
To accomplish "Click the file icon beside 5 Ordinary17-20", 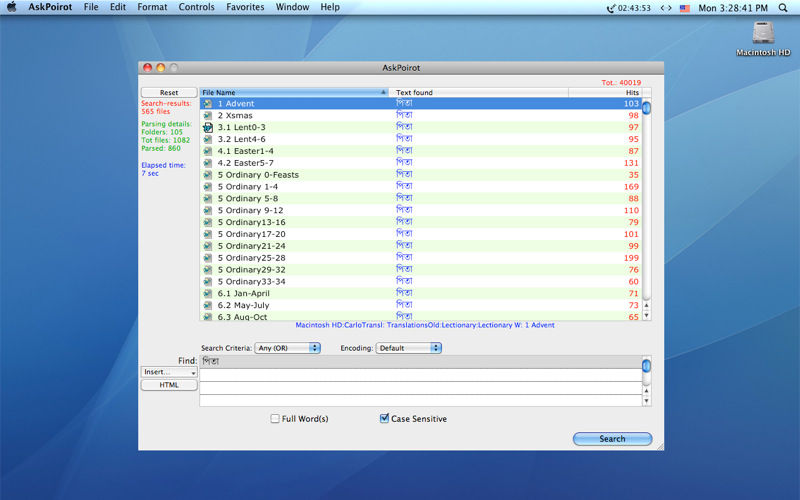I will click(208, 234).
